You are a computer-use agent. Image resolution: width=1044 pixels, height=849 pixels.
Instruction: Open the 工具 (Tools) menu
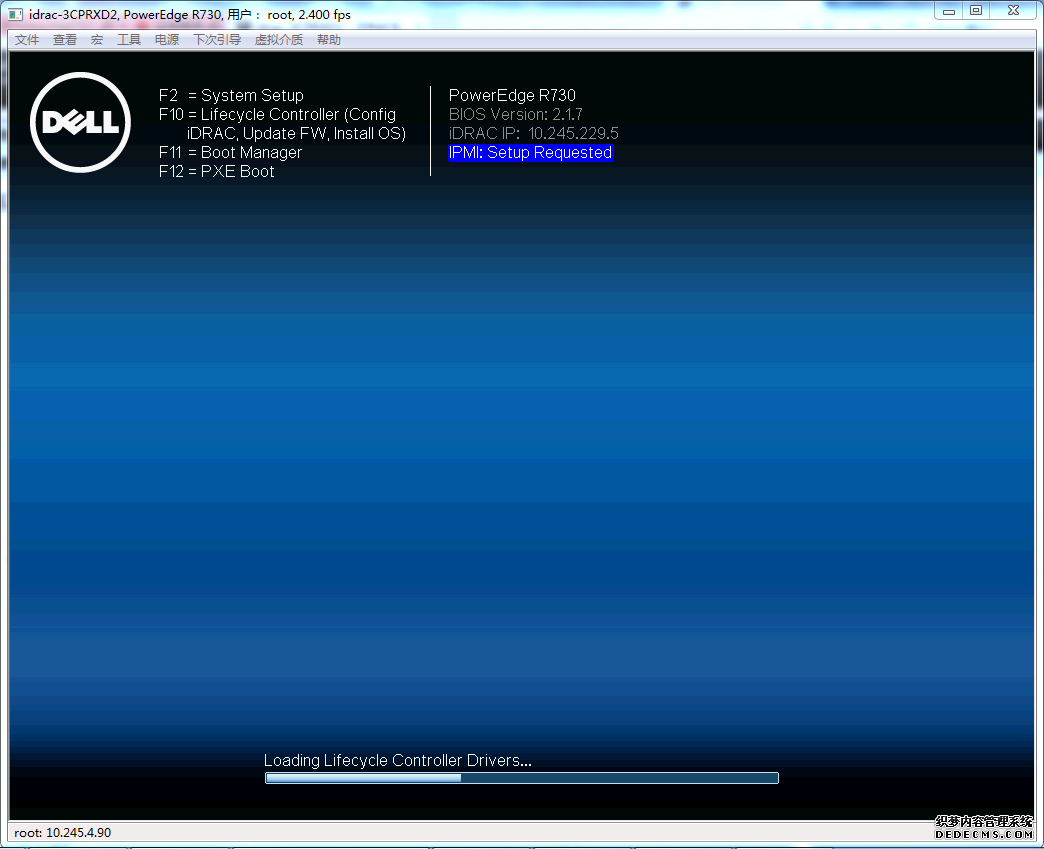click(x=129, y=40)
